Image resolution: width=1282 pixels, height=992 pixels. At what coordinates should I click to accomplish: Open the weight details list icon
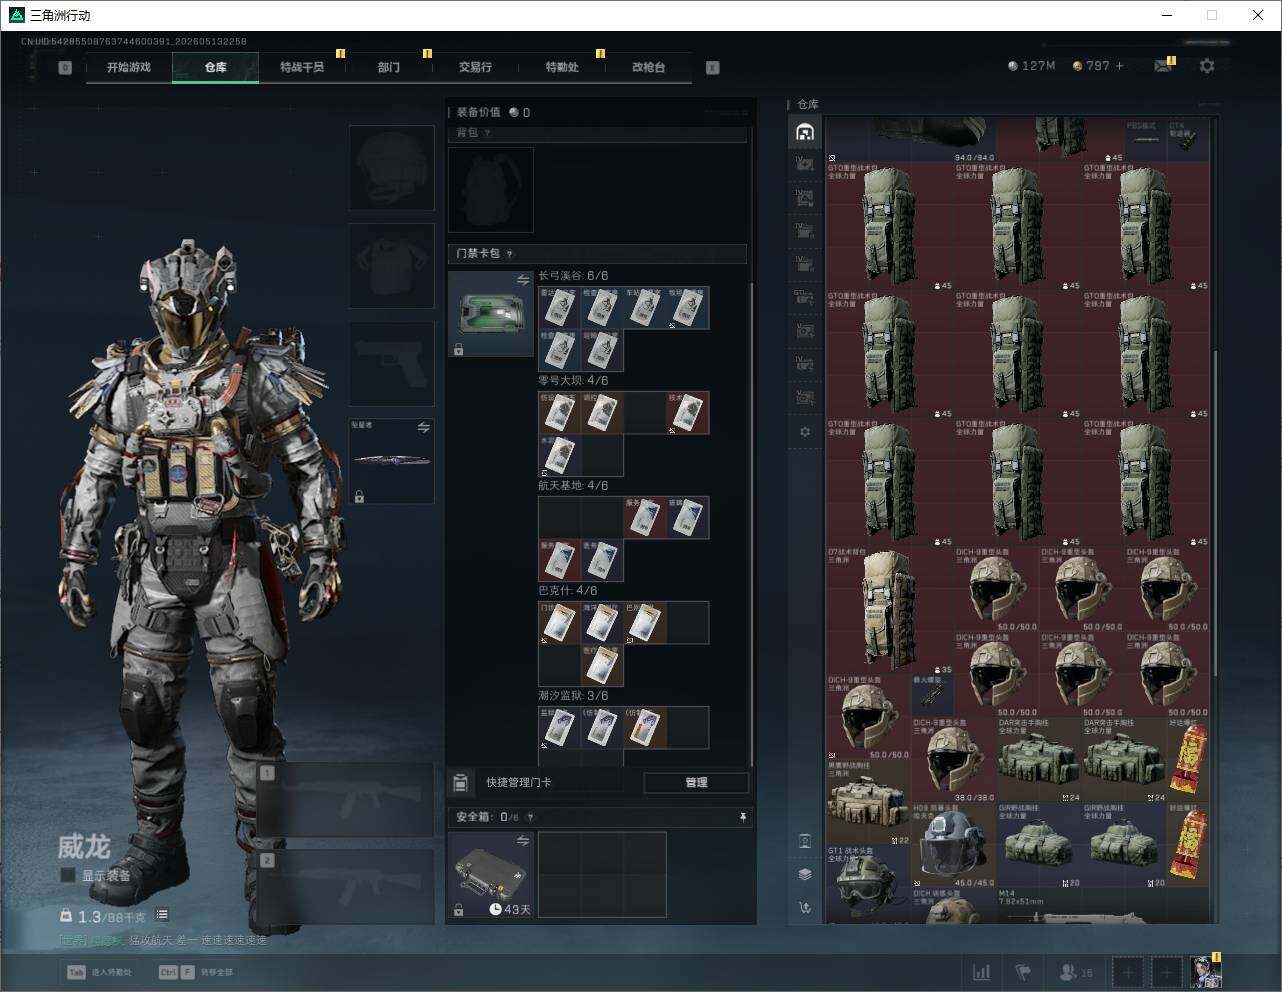point(162,915)
